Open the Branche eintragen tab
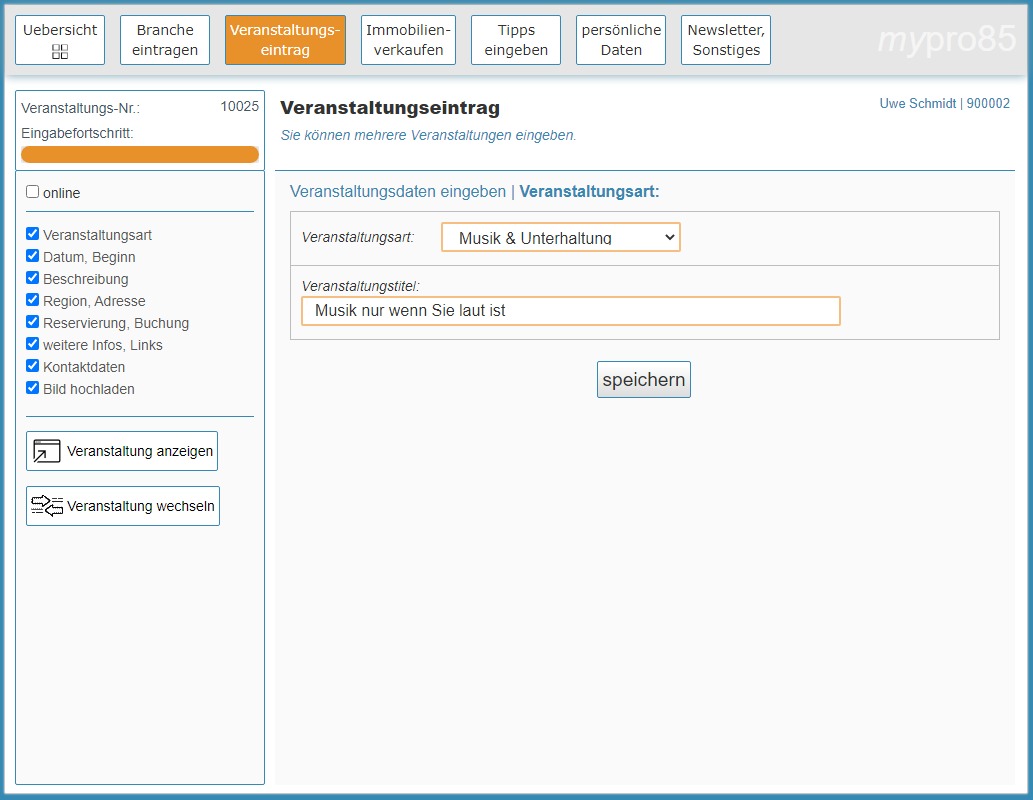 tap(165, 40)
